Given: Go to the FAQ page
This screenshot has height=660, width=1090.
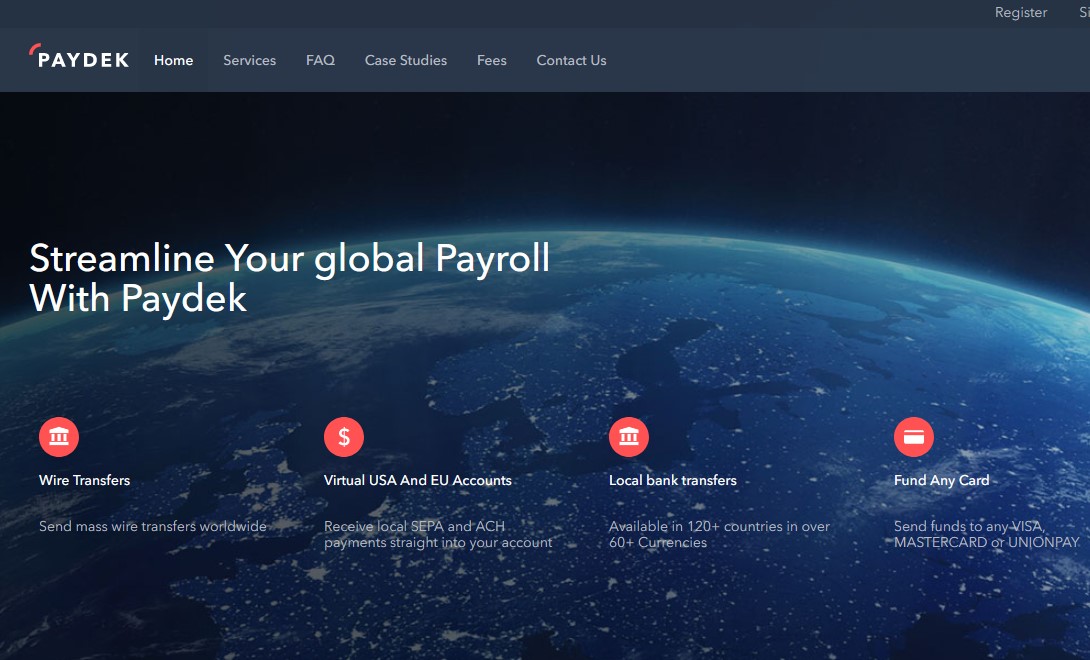Looking at the screenshot, I should tap(320, 61).
